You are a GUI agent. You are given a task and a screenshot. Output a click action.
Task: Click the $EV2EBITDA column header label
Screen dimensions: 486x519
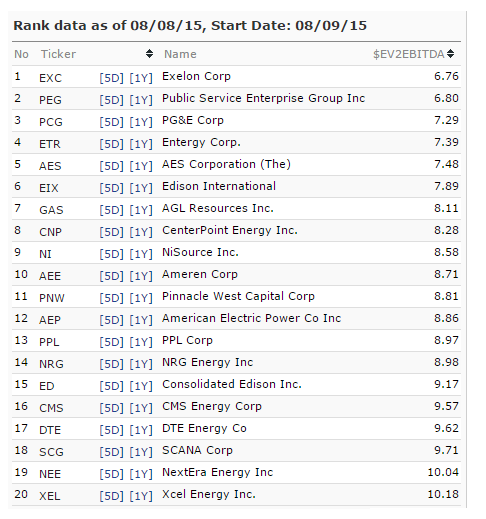click(409, 54)
